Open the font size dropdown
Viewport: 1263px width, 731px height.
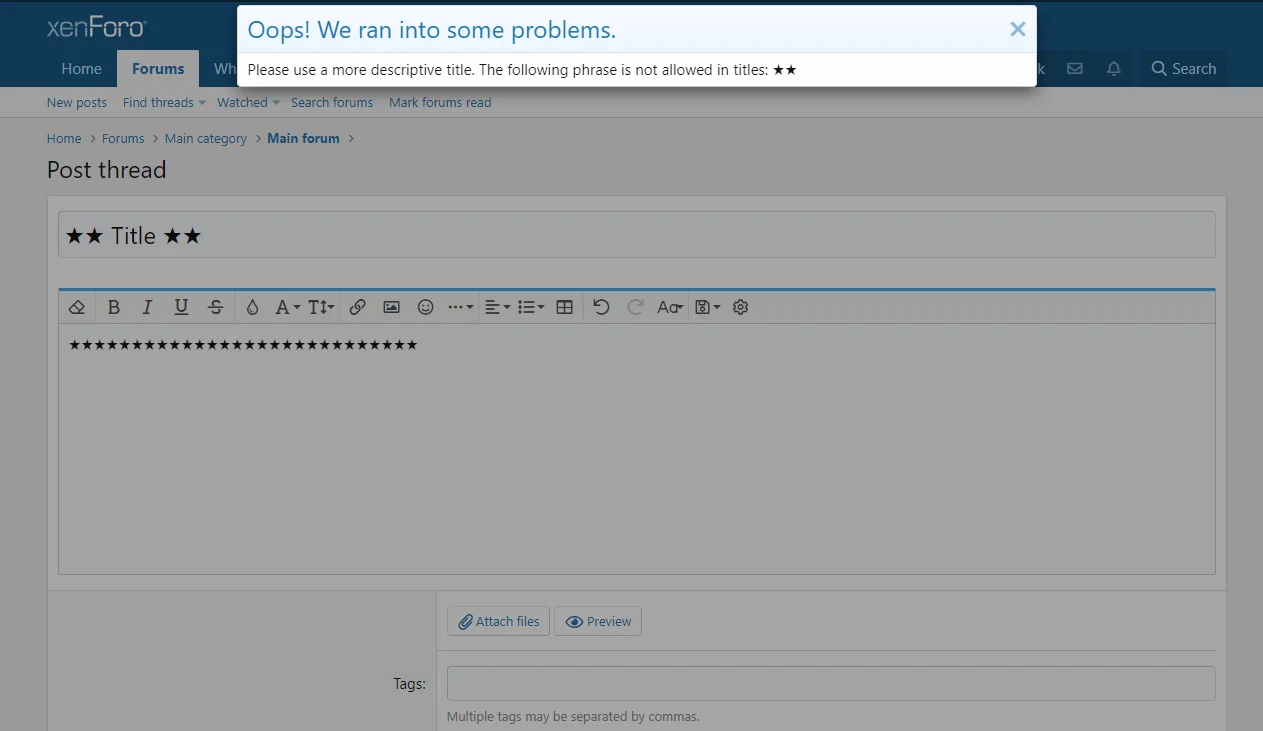tap(320, 308)
